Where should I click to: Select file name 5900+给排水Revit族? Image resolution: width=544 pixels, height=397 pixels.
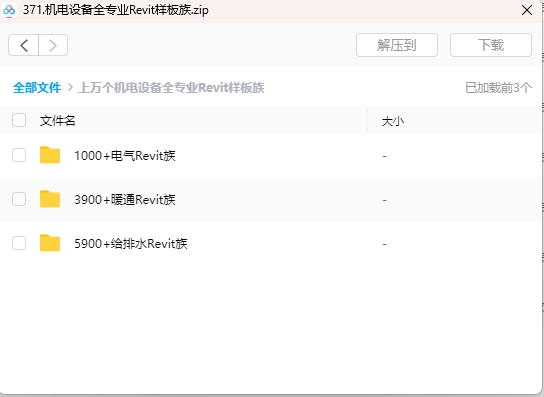[x=131, y=244]
